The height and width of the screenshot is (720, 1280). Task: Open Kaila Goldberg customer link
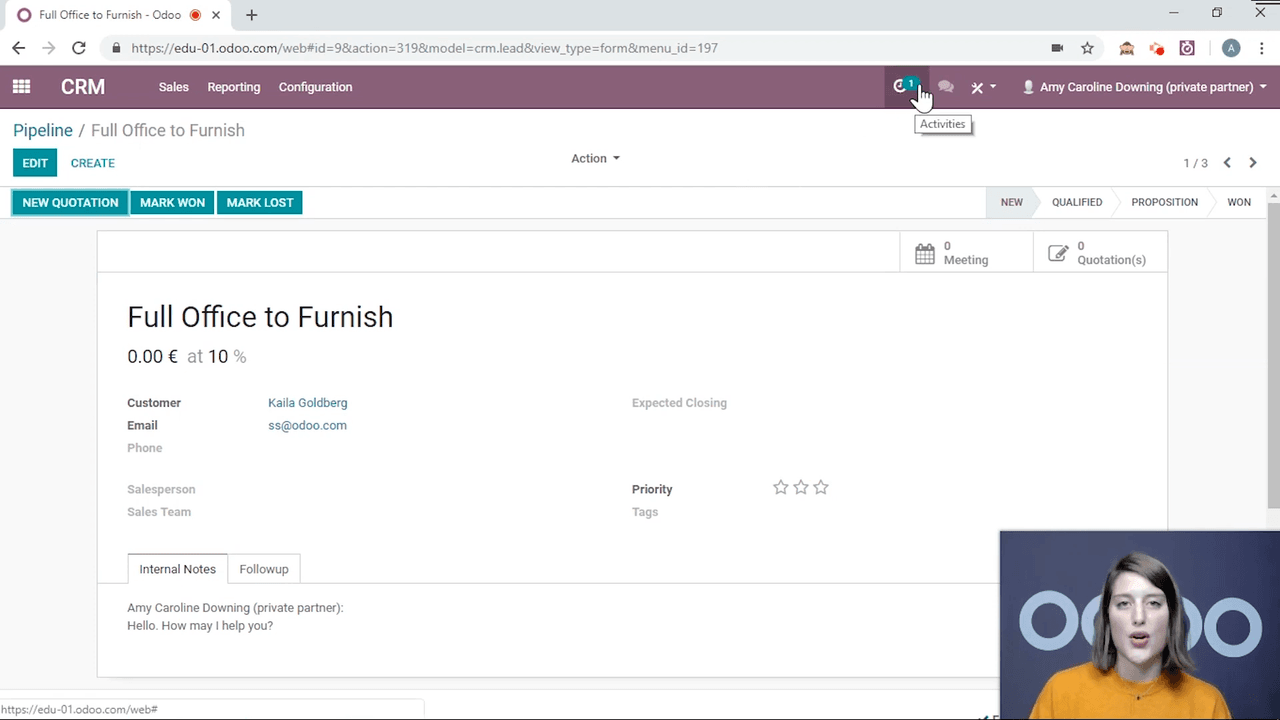tap(308, 403)
